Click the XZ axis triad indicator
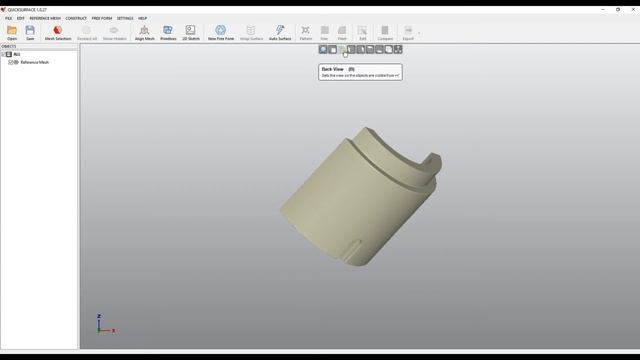This screenshot has width=640, height=360. 106,324
